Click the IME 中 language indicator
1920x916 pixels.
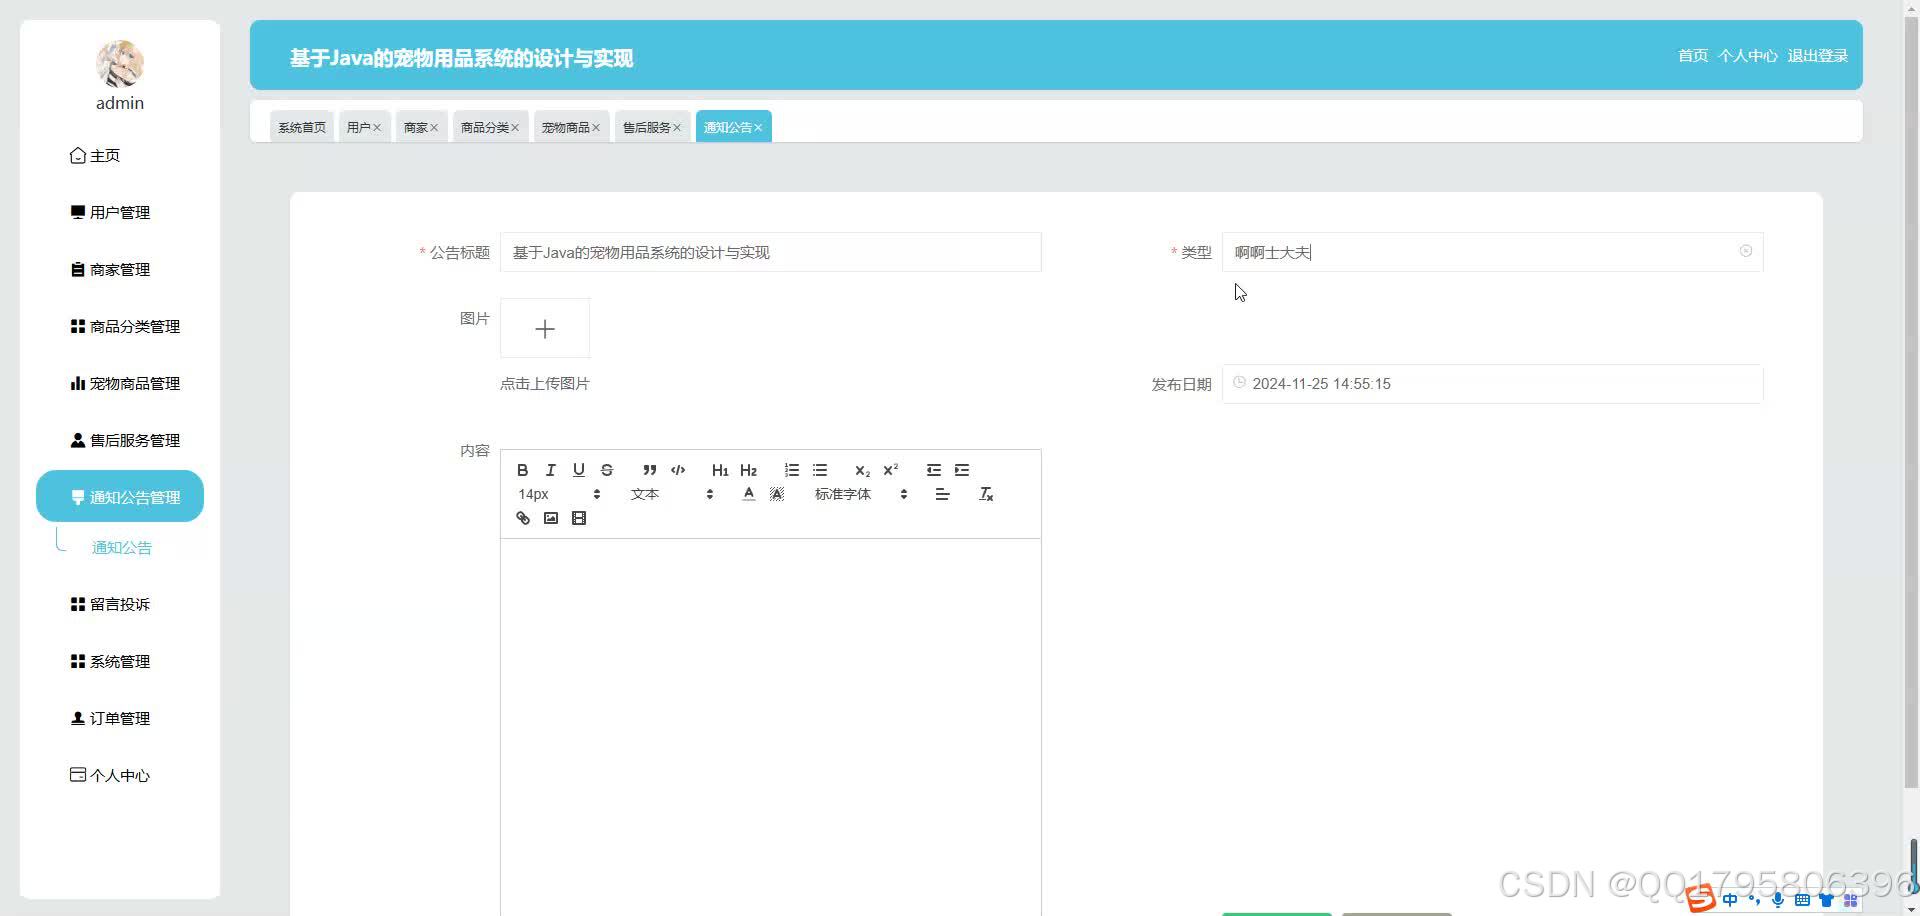coord(1730,900)
